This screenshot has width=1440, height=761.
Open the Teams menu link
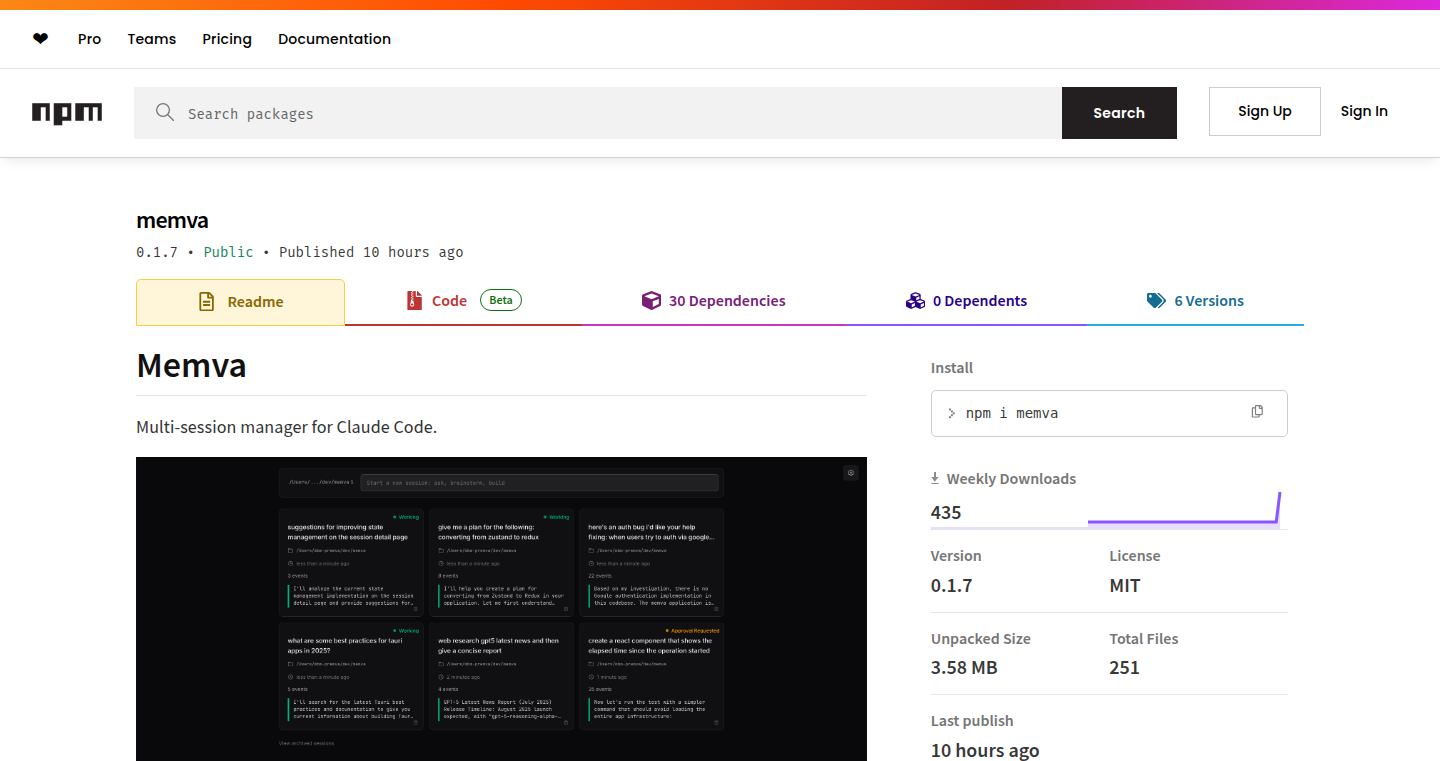152,39
